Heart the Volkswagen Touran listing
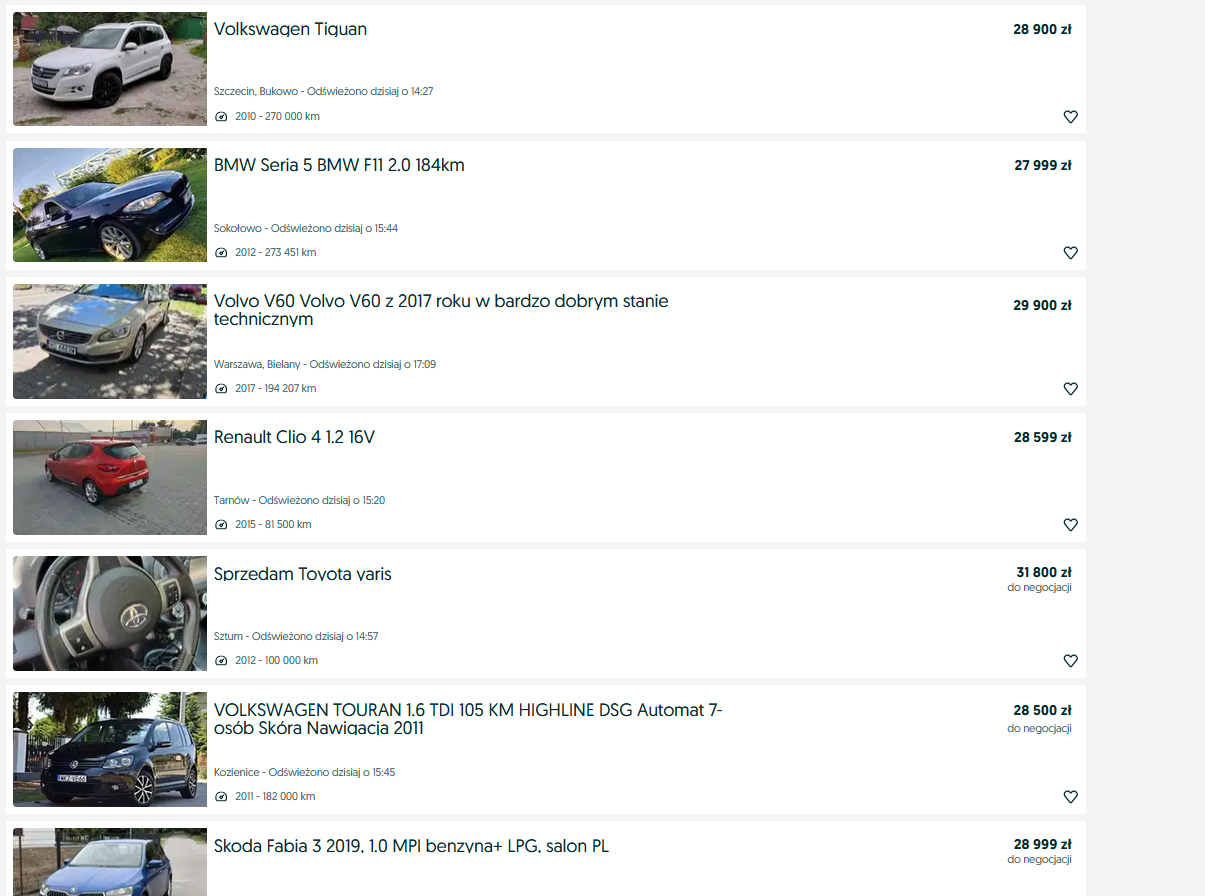The height and width of the screenshot is (896, 1205). tap(1070, 797)
